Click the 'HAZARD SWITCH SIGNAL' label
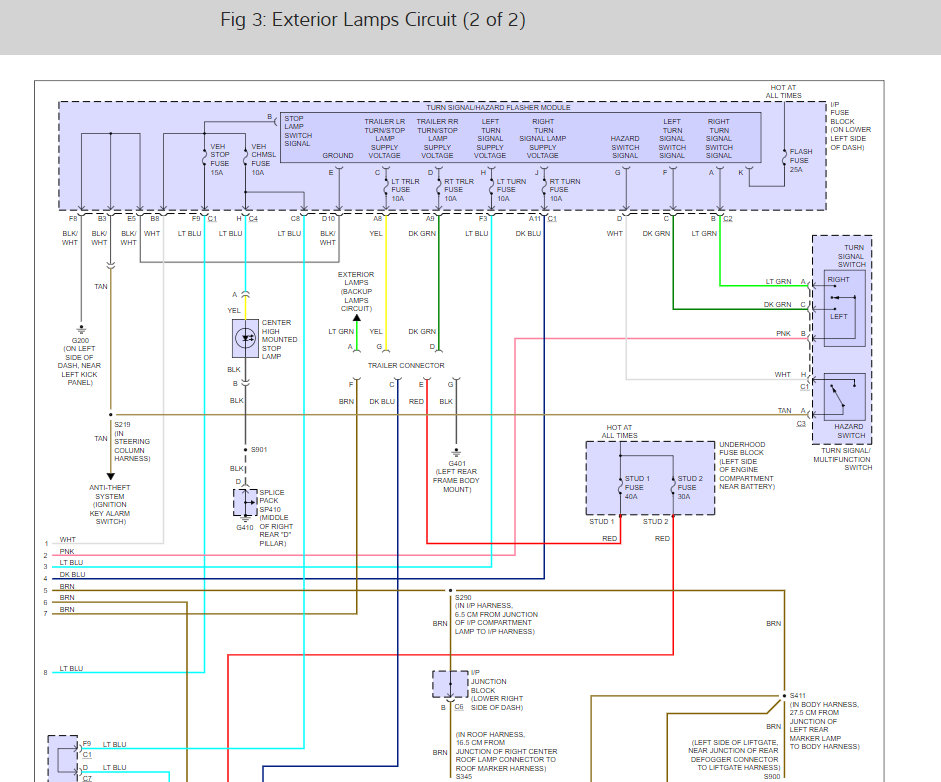 coord(625,147)
